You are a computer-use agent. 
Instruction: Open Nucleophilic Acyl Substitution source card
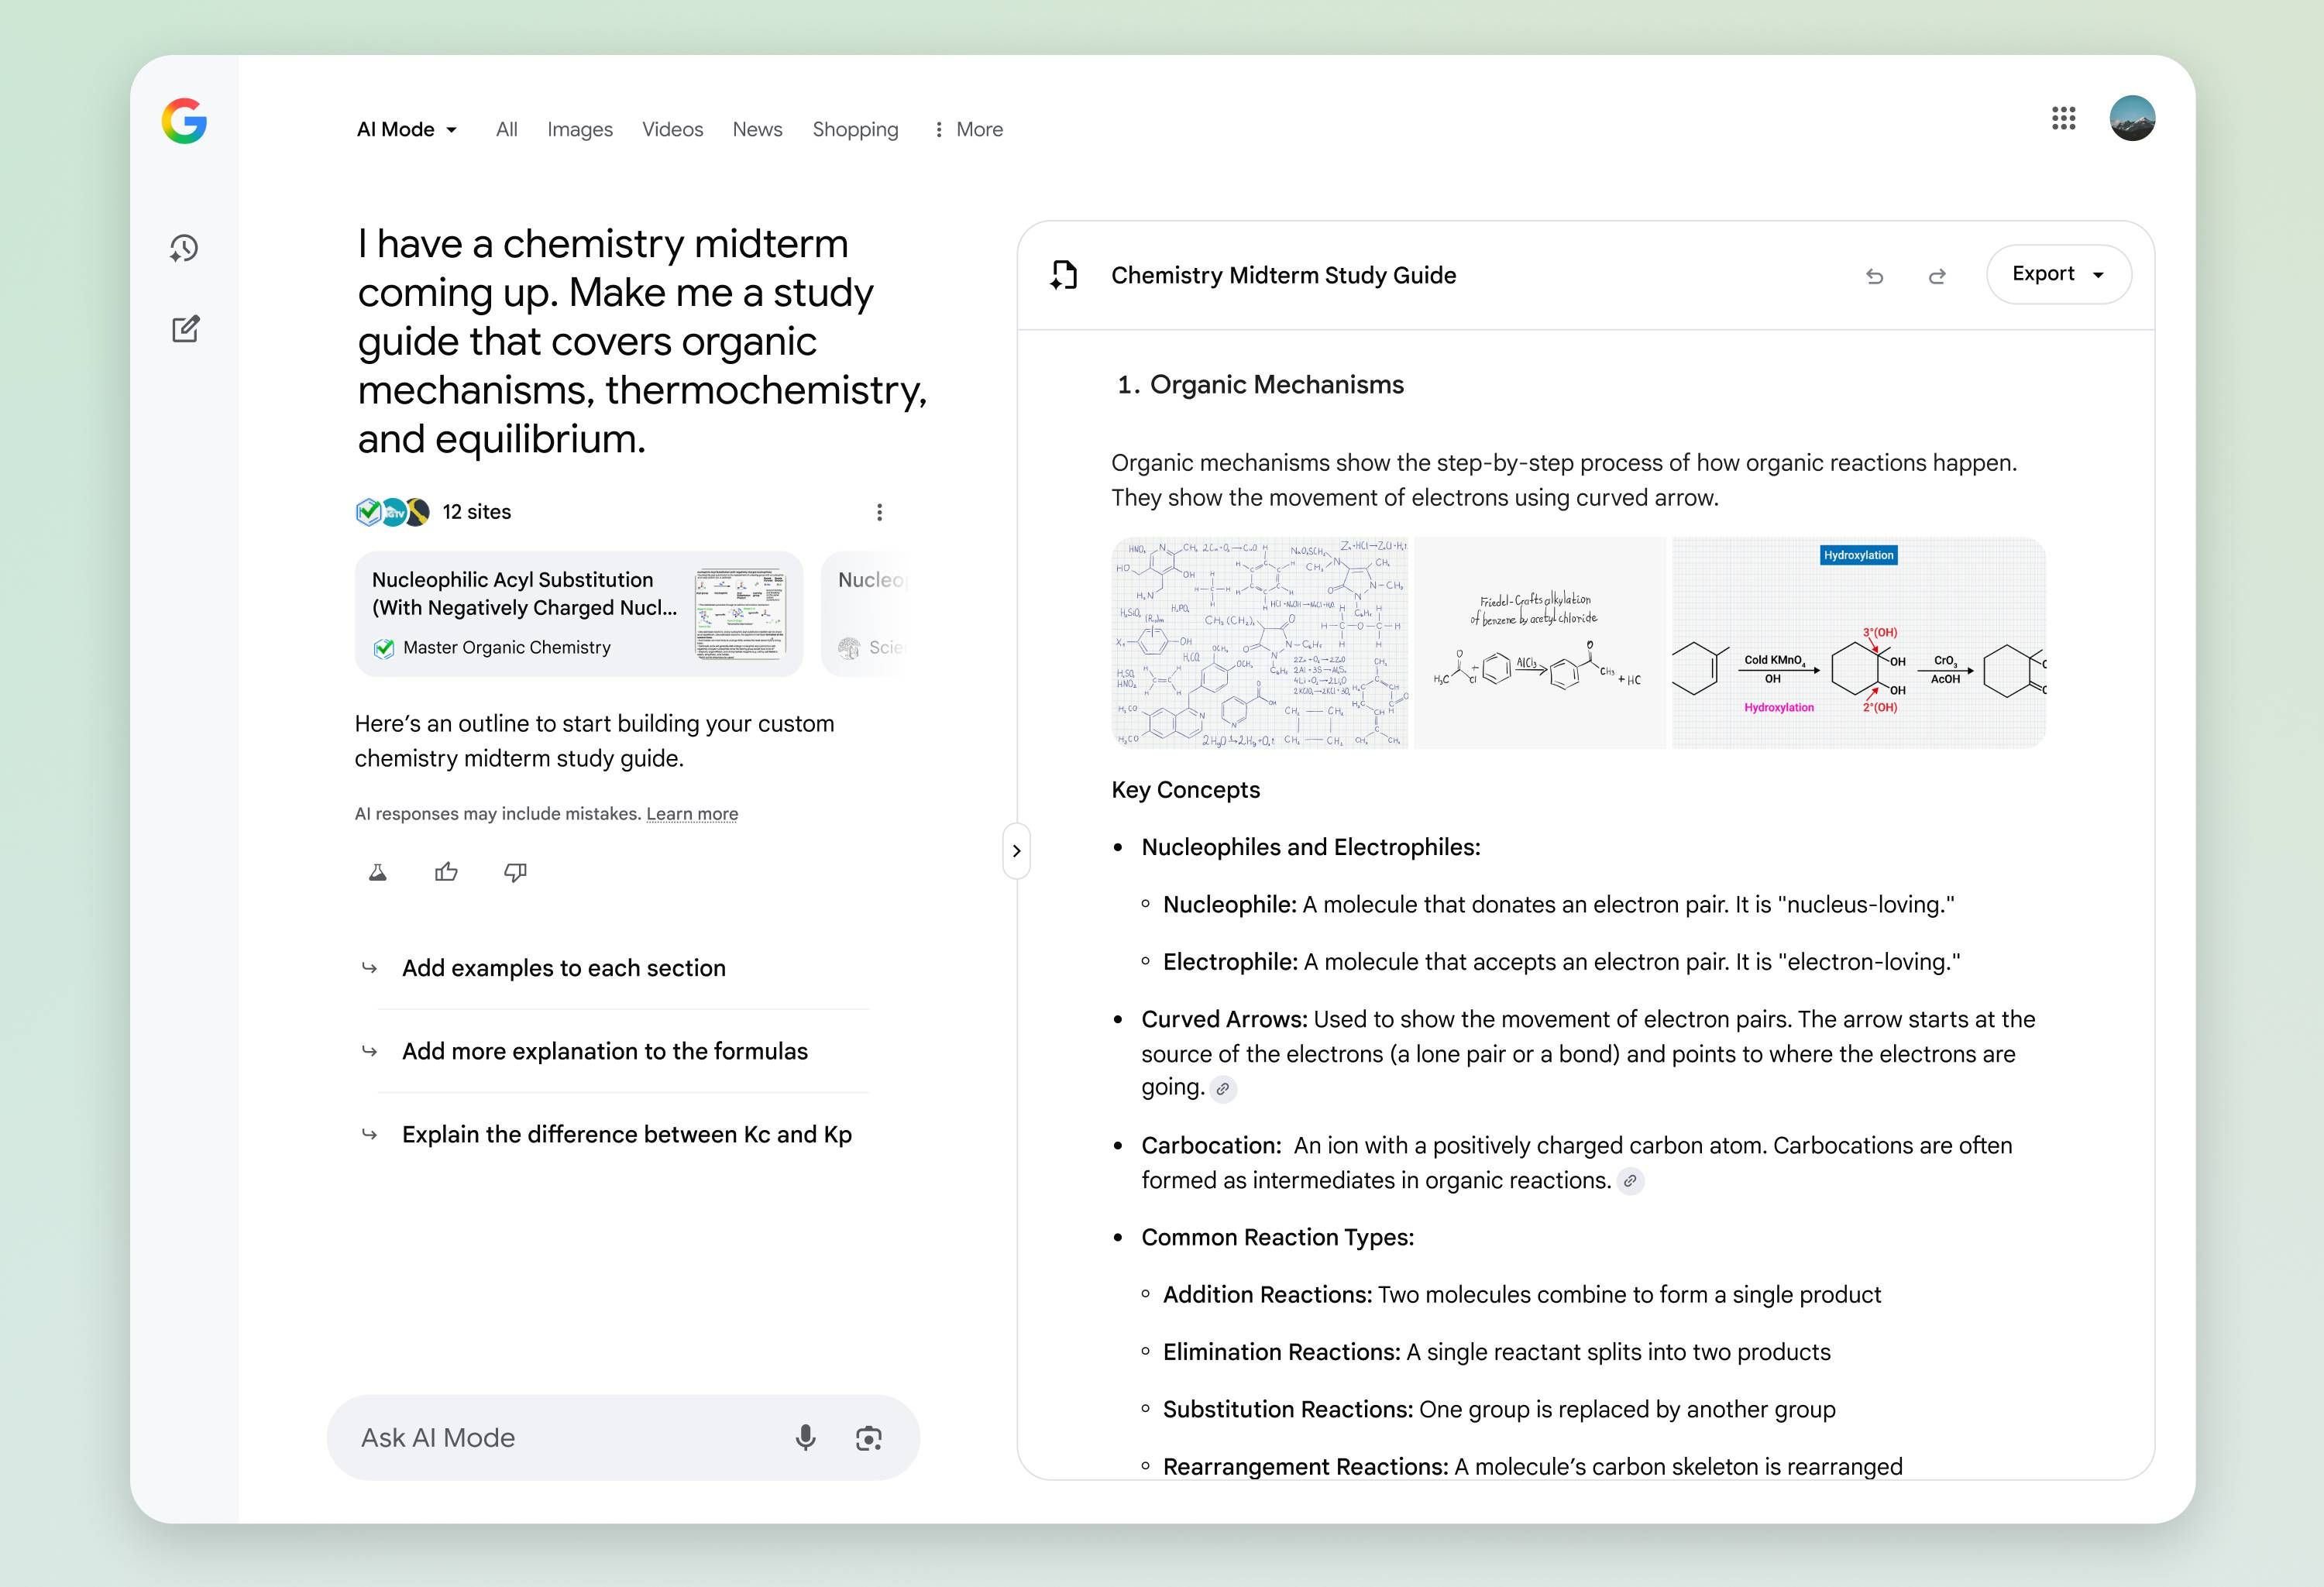coord(578,613)
